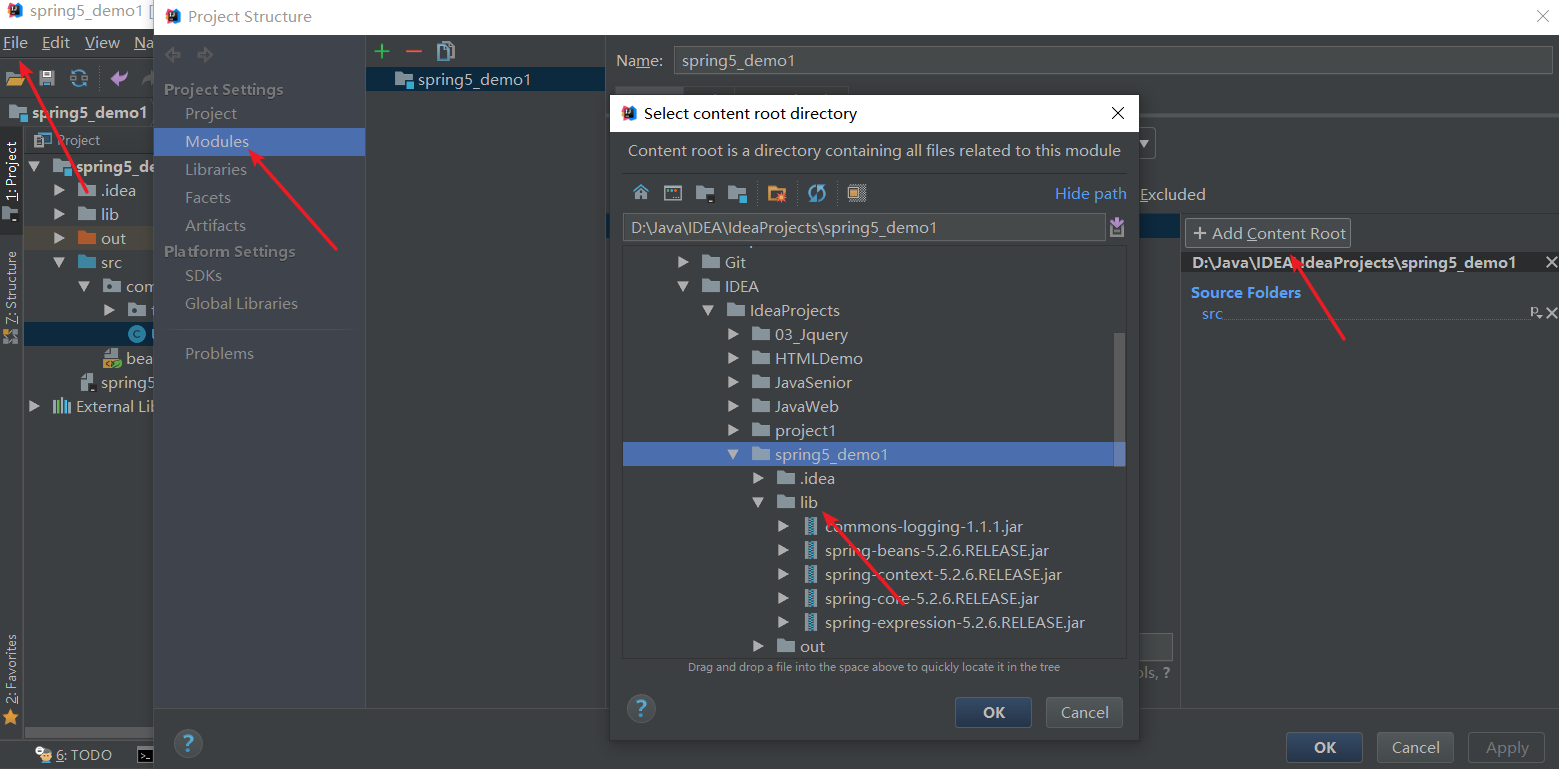Select Artifacts in settings sidebar

[215, 225]
